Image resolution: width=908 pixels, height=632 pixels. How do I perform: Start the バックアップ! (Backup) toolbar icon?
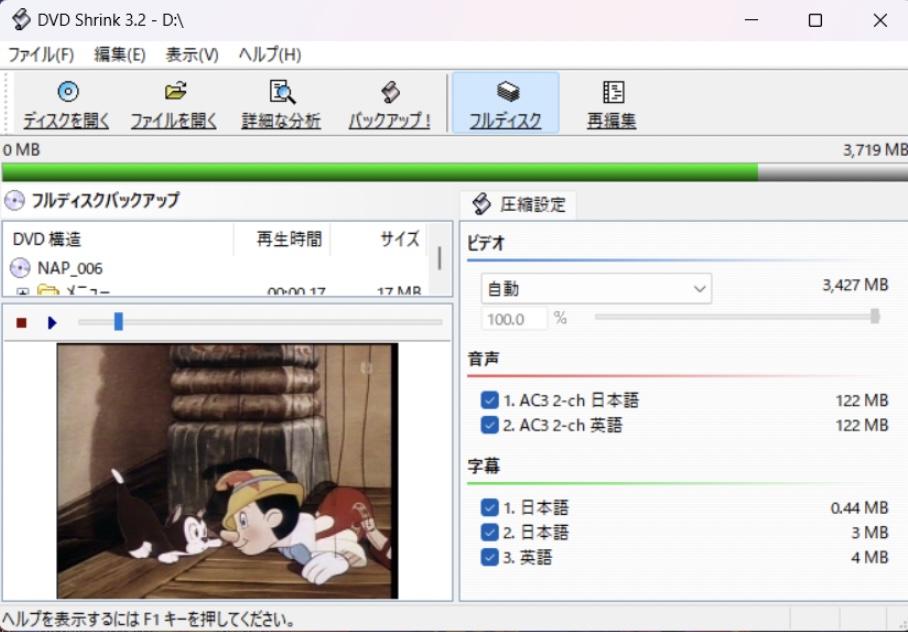coord(390,93)
